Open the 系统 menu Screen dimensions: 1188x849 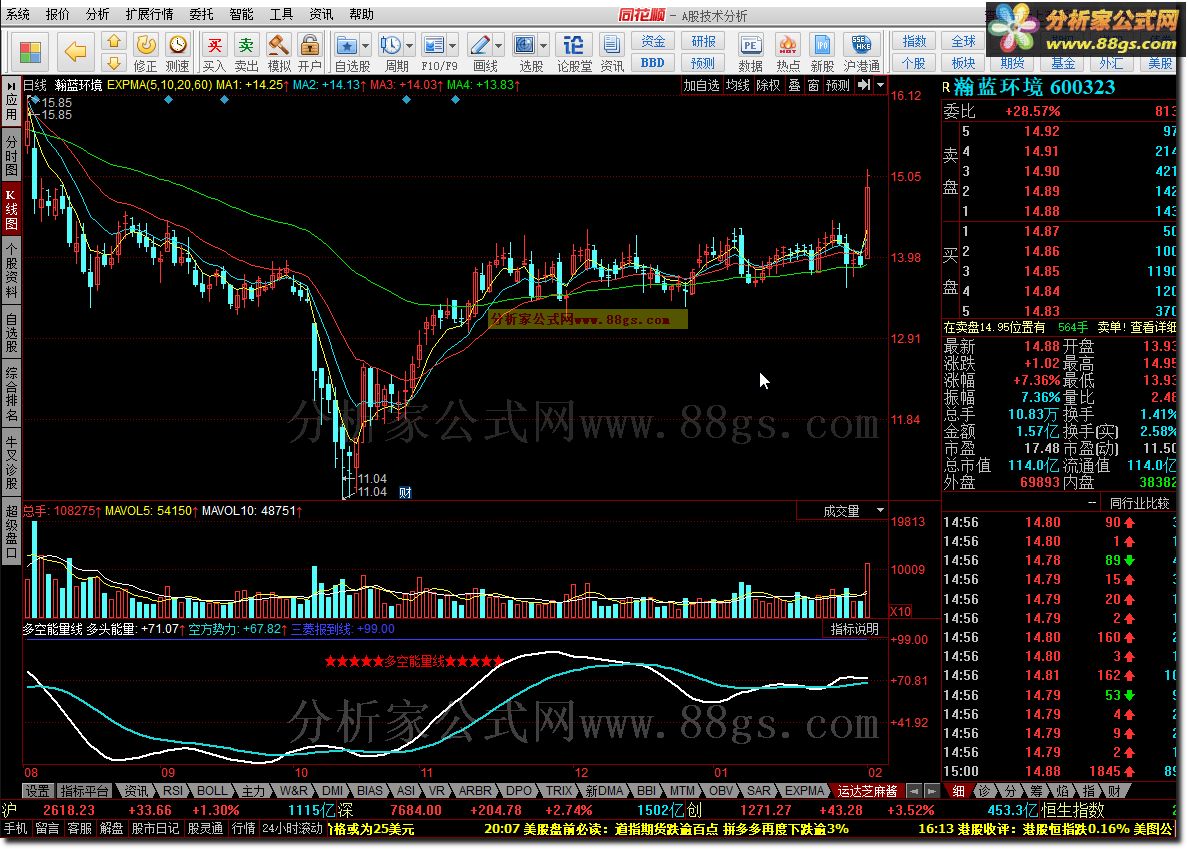click(17, 14)
